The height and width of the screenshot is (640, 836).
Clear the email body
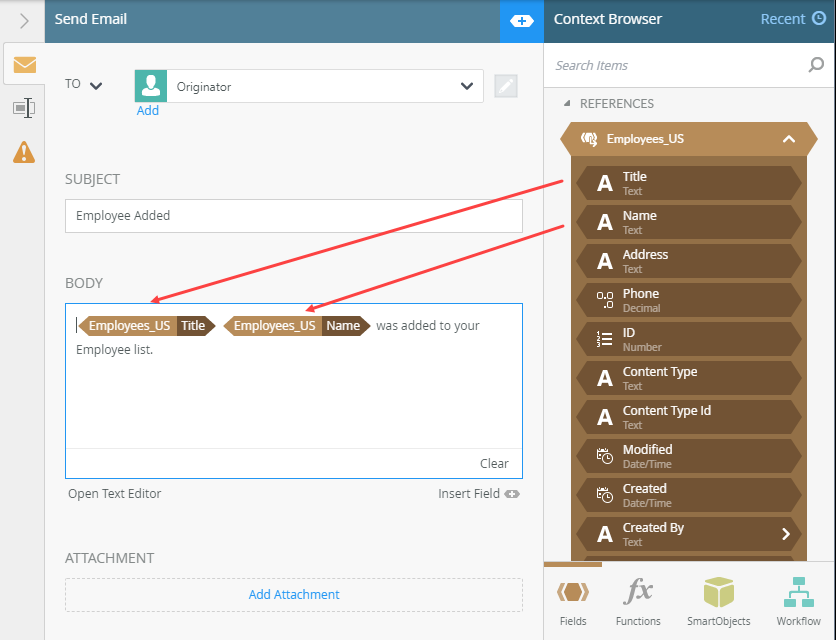pyautogui.click(x=494, y=463)
